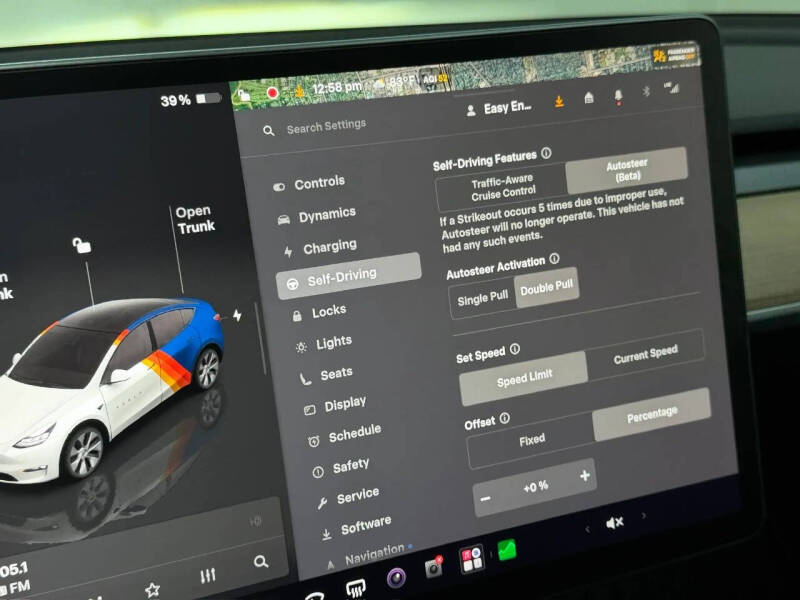This screenshot has width=800, height=600.
Task: Open the dashcam camera app icon
Action: tap(434, 567)
